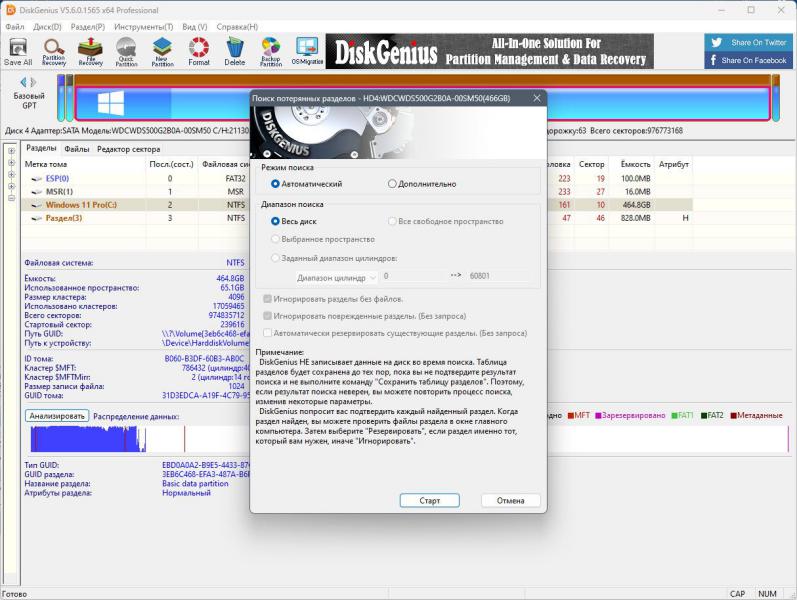
Task: Click the DiskGenius banner advertisement
Action: point(489,51)
